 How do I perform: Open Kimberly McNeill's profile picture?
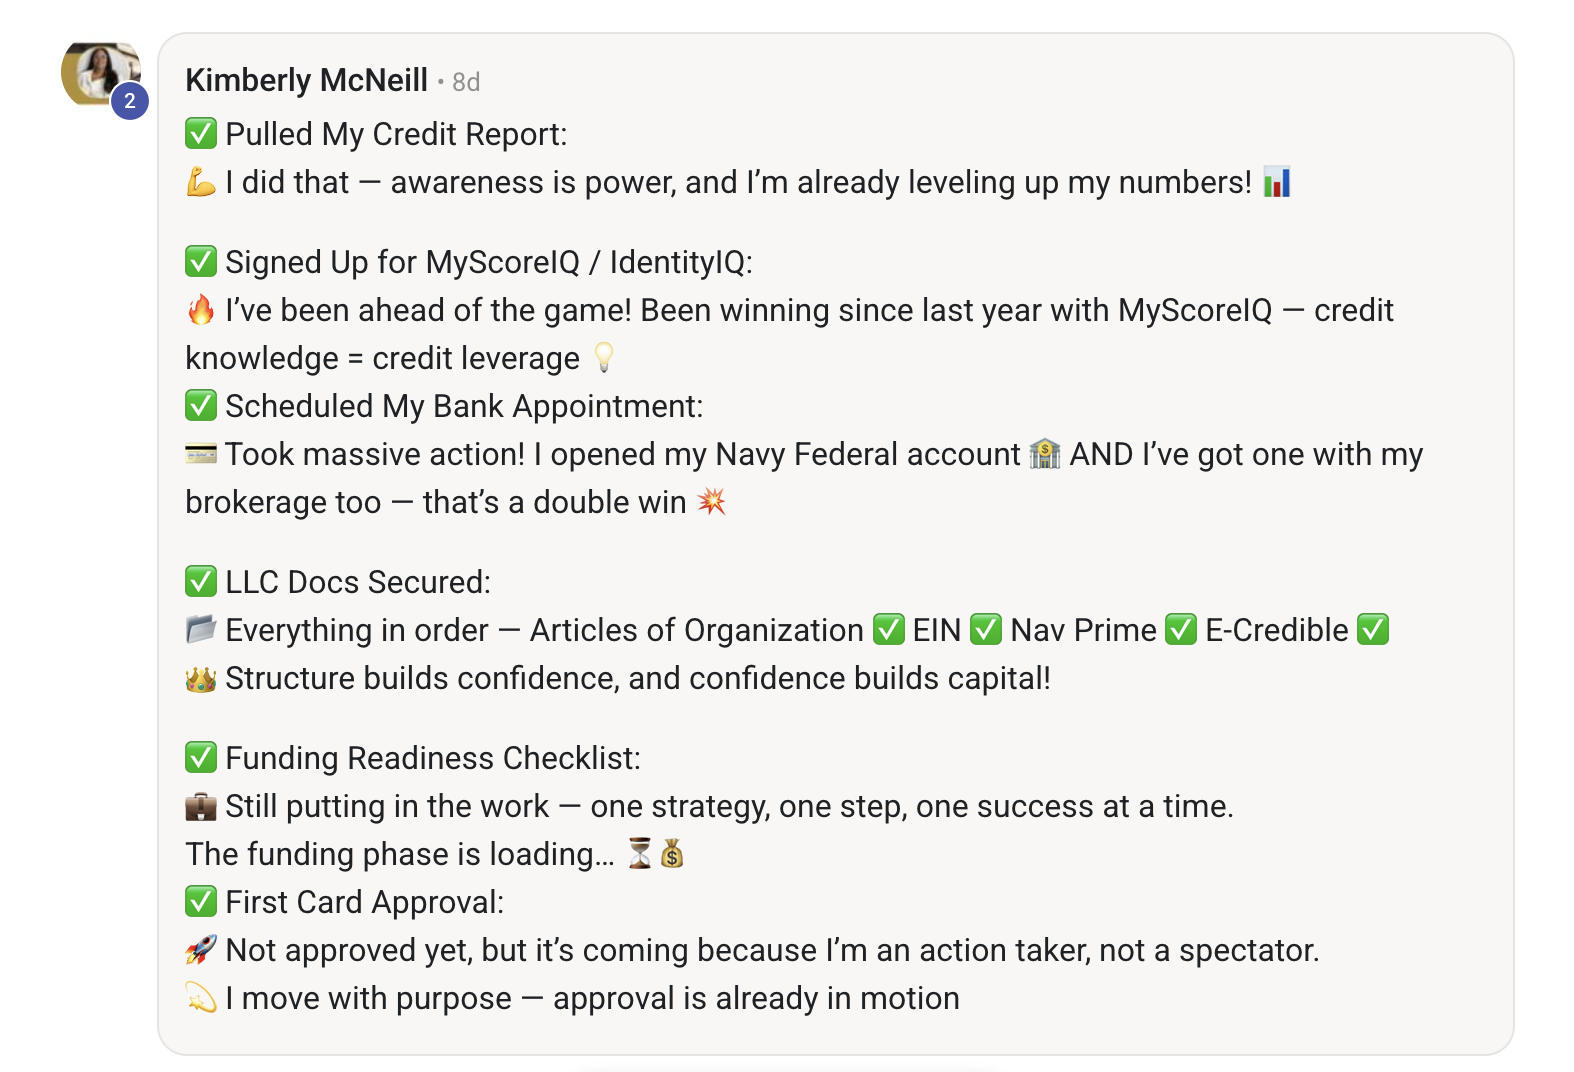tap(98, 72)
